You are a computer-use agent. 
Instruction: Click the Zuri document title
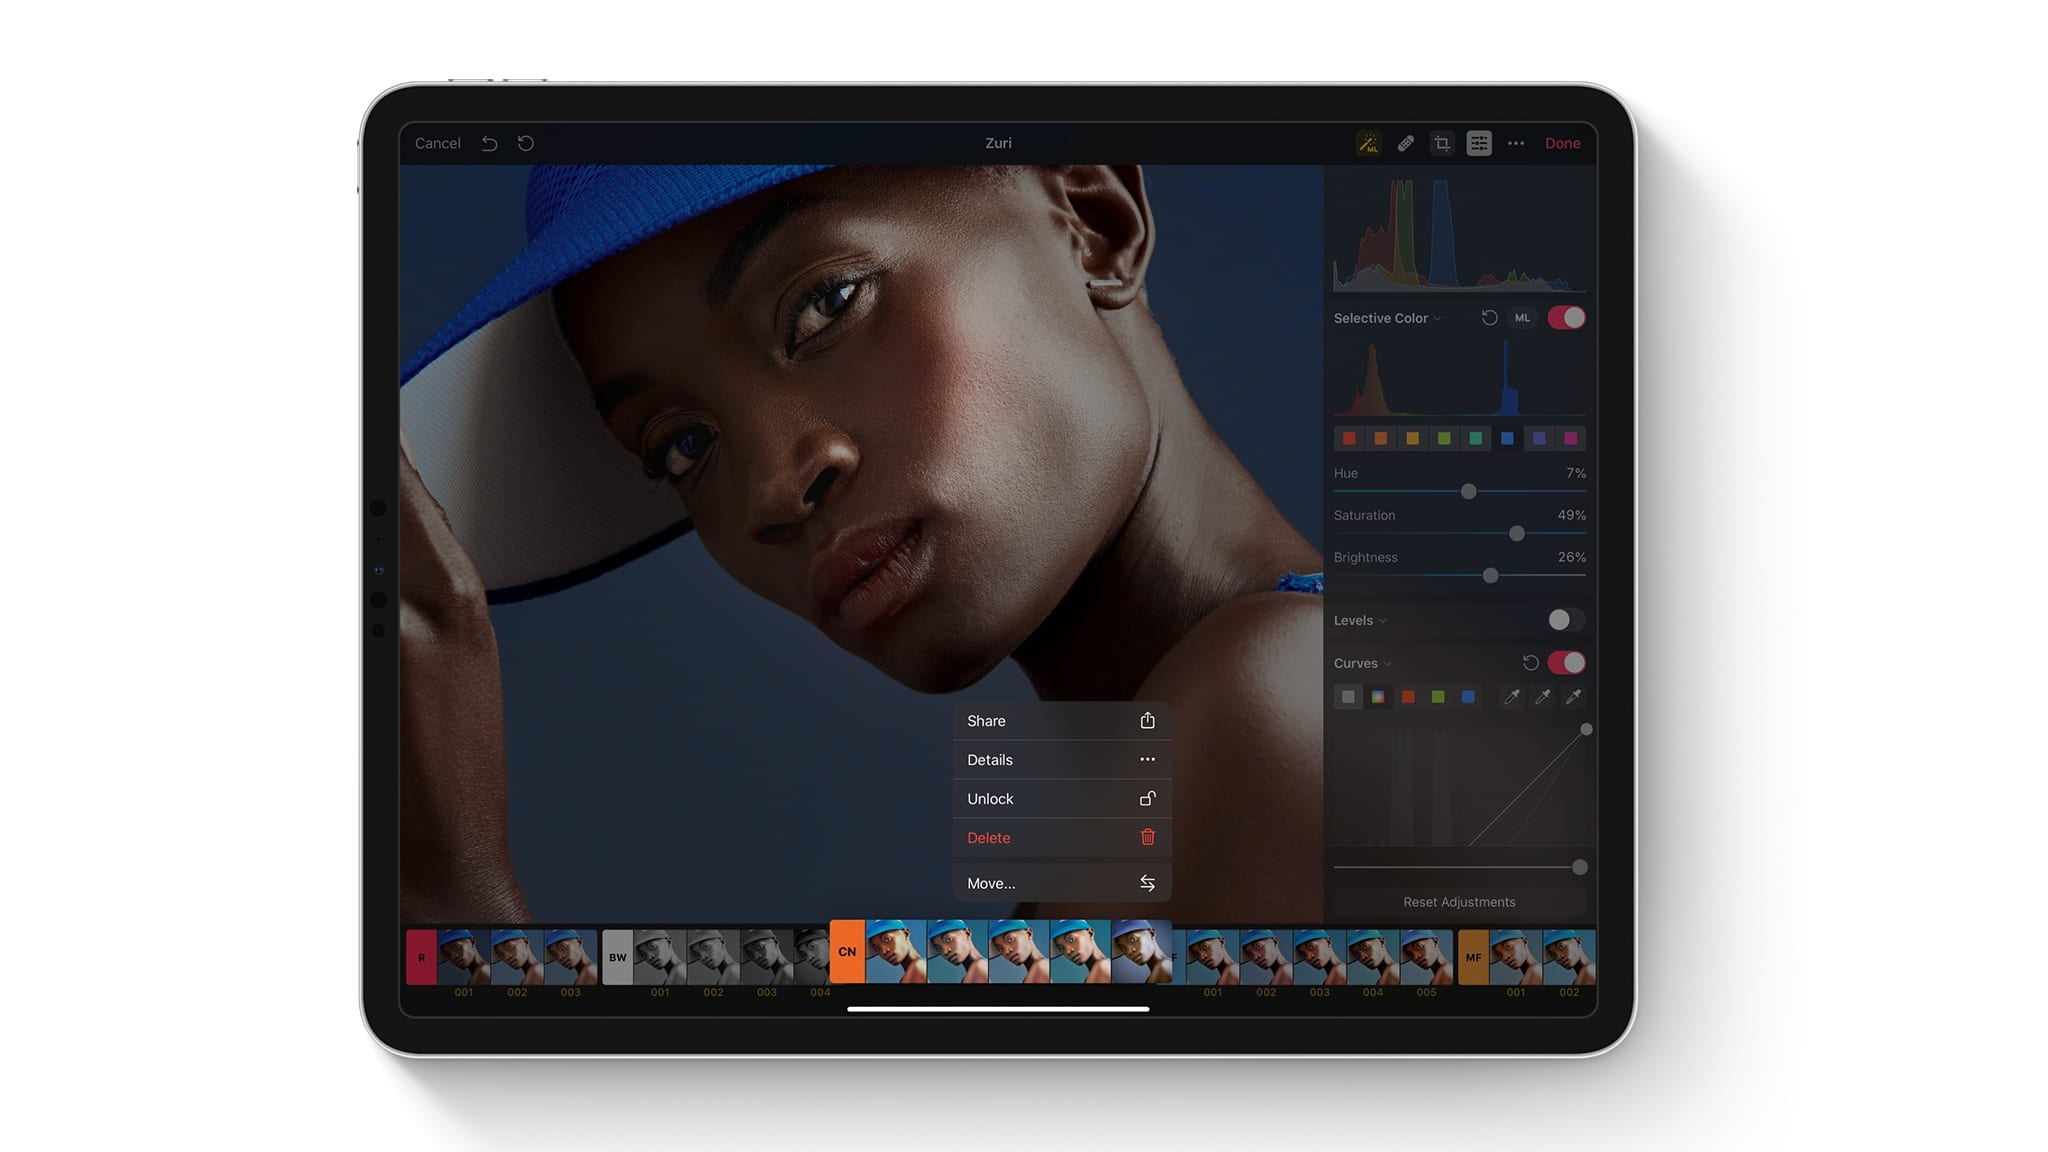coord(998,143)
